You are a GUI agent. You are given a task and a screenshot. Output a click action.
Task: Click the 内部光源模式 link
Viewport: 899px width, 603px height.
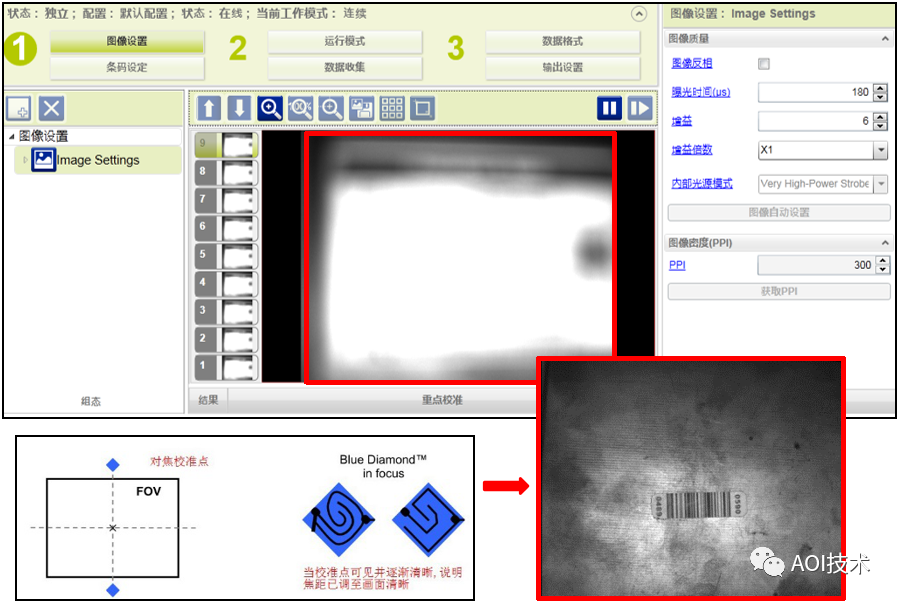(702, 183)
